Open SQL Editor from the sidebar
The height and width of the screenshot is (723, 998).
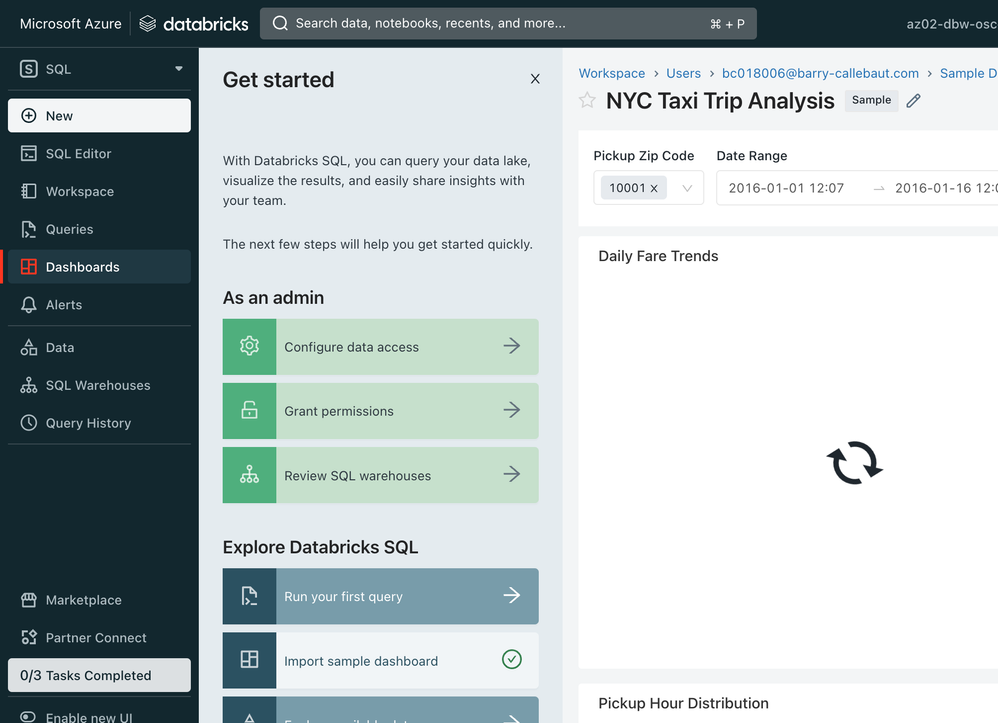(78, 153)
